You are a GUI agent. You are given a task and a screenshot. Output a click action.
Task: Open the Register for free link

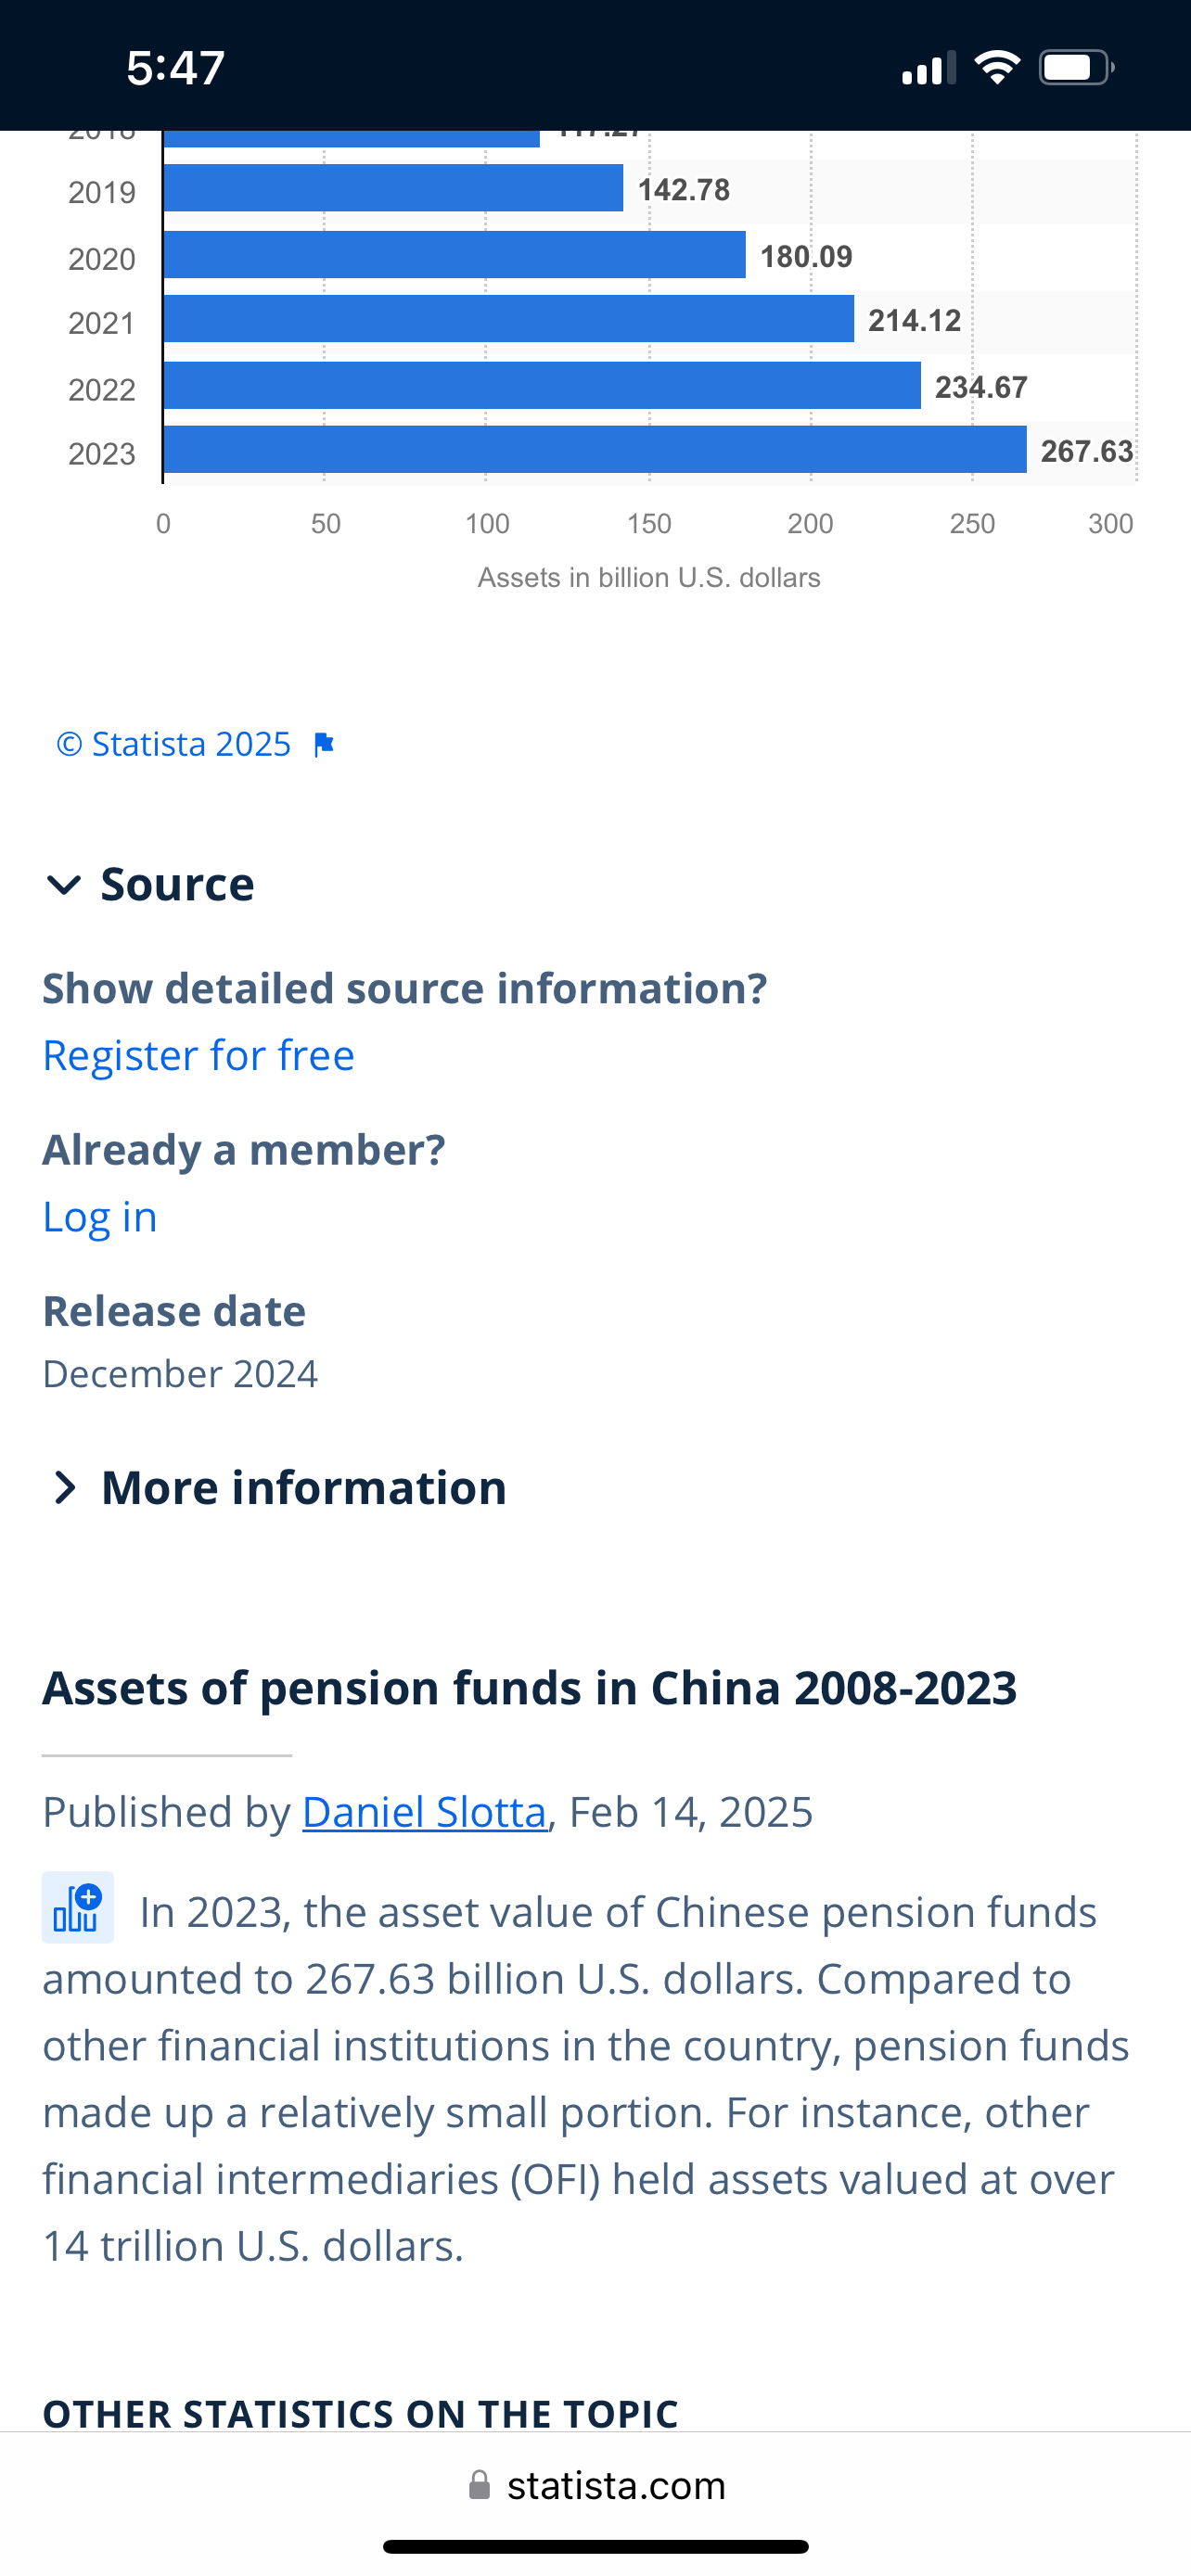198,1055
